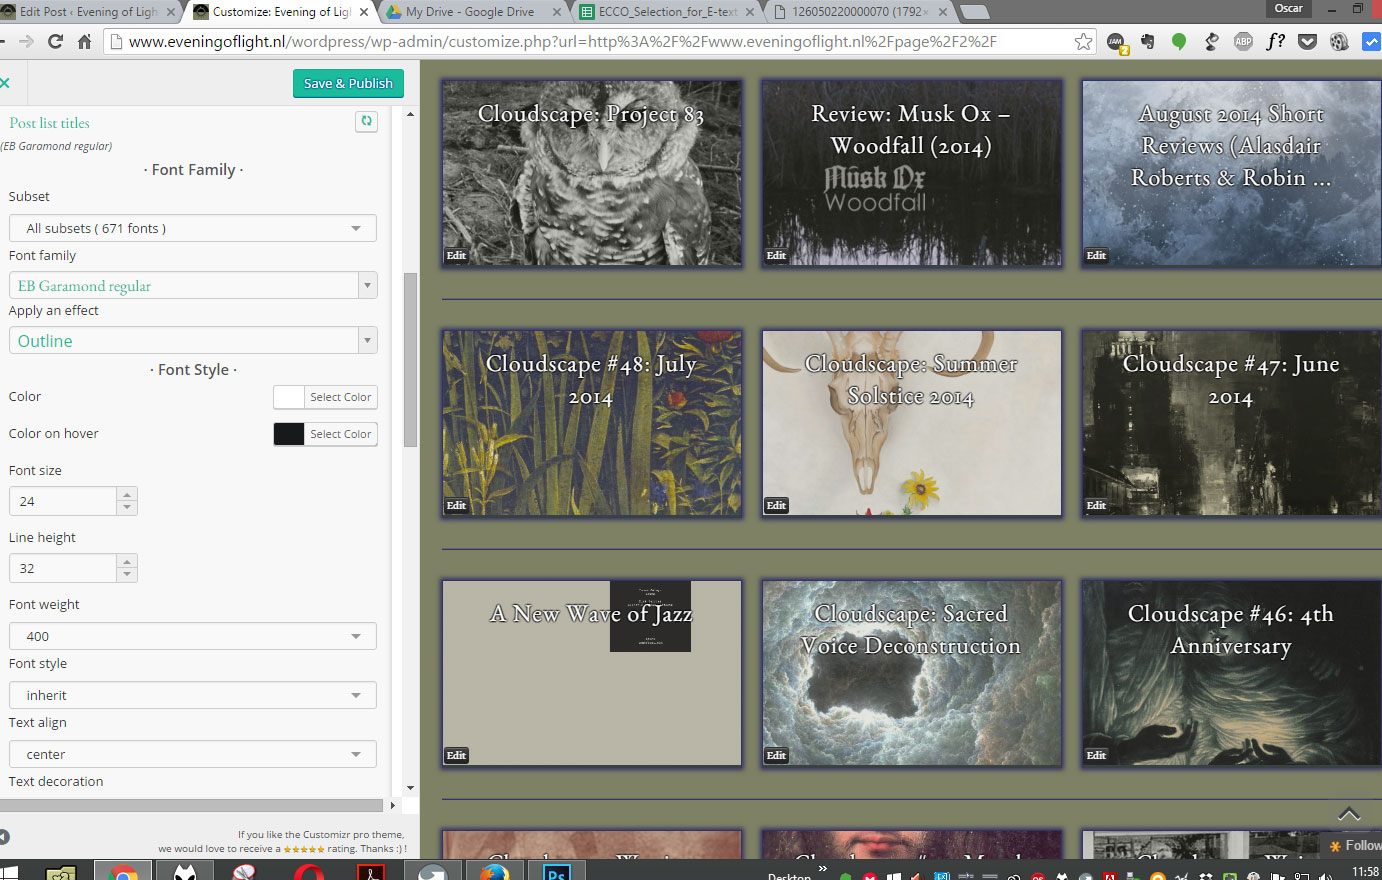Viewport: 1382px width, 880px height.
Task: Click Save & Publish button
Action: coord(348,83)
